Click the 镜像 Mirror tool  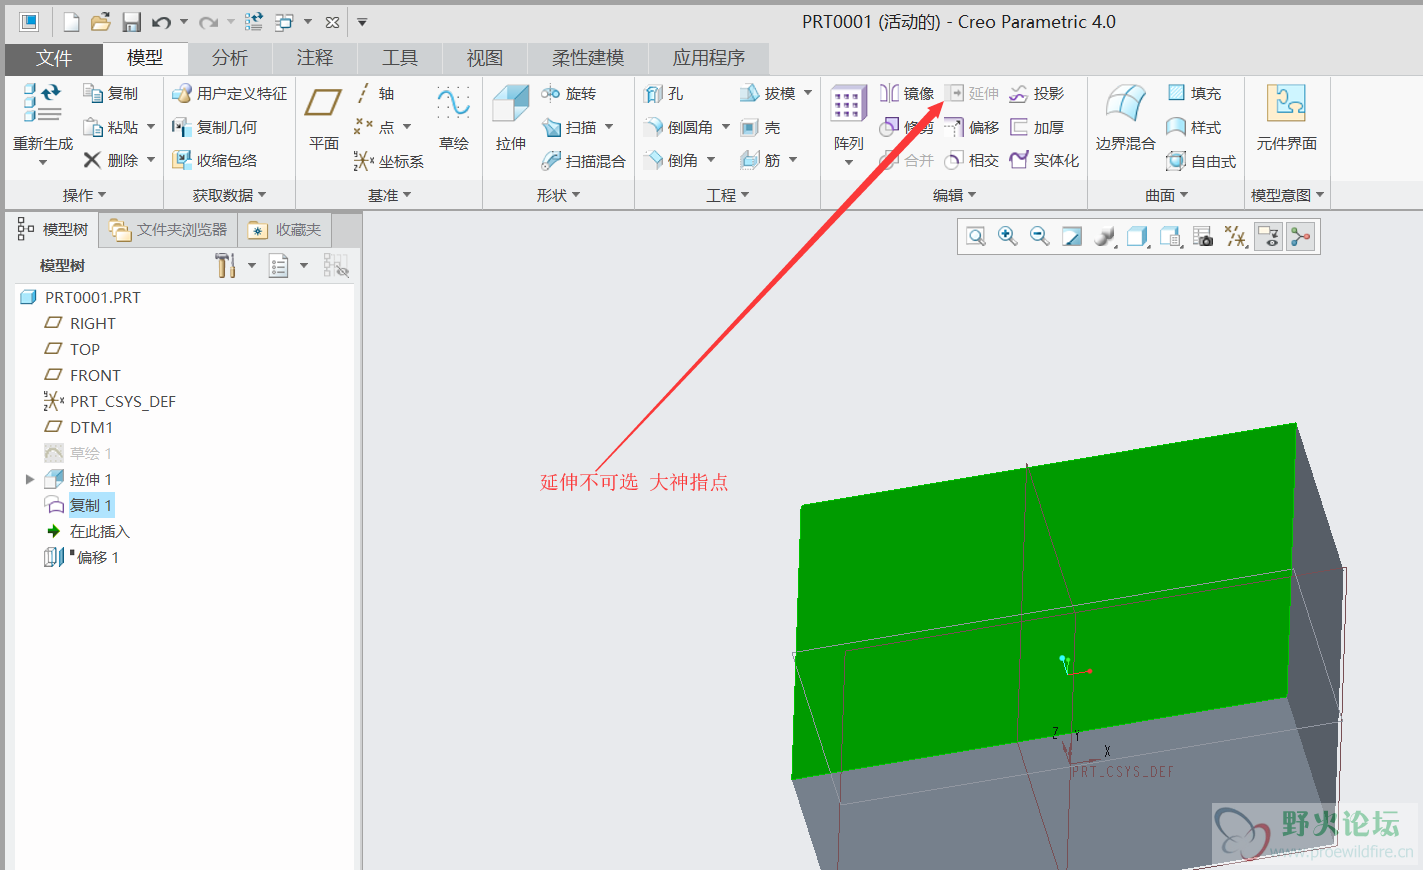click(x=907, y=94)
